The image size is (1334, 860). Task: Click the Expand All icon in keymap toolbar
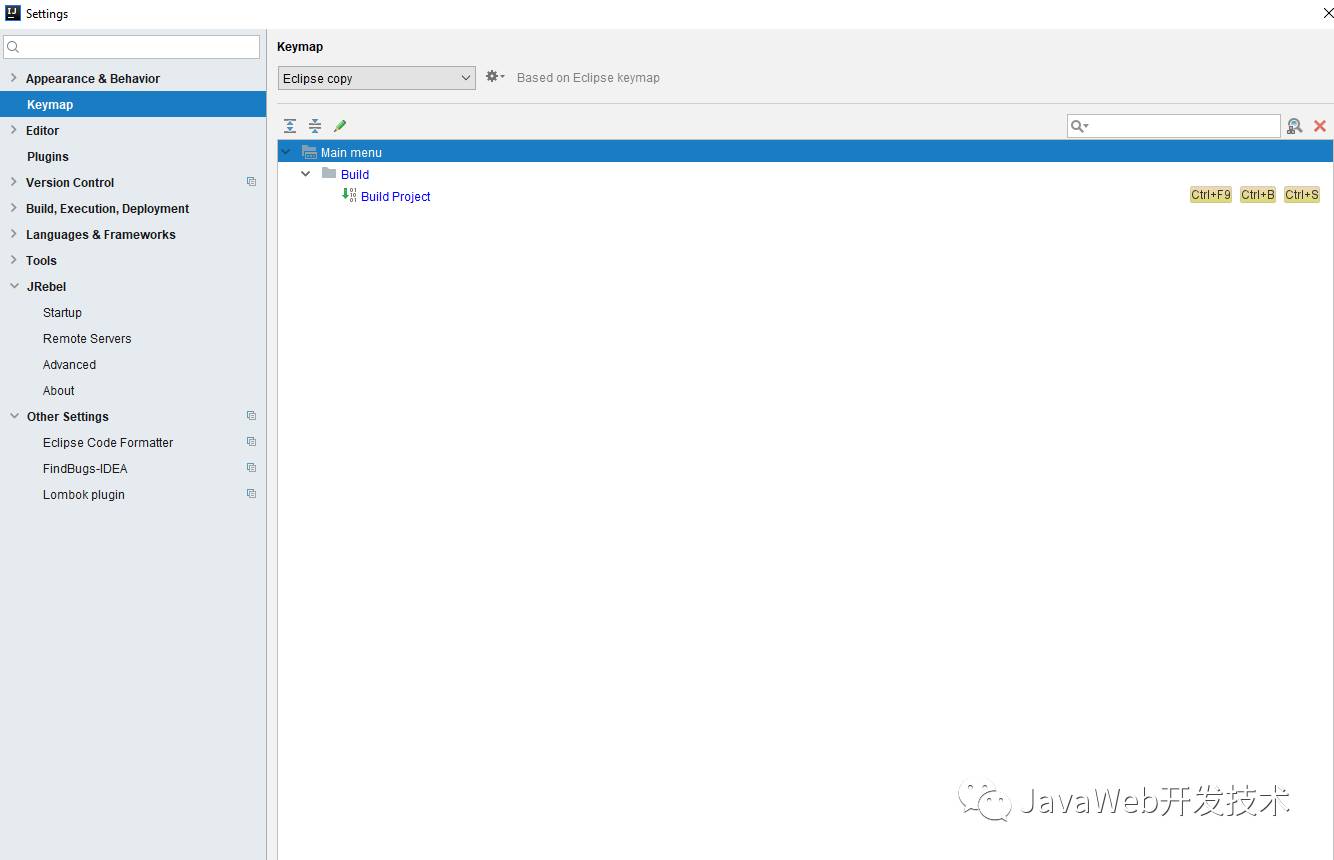290,126
